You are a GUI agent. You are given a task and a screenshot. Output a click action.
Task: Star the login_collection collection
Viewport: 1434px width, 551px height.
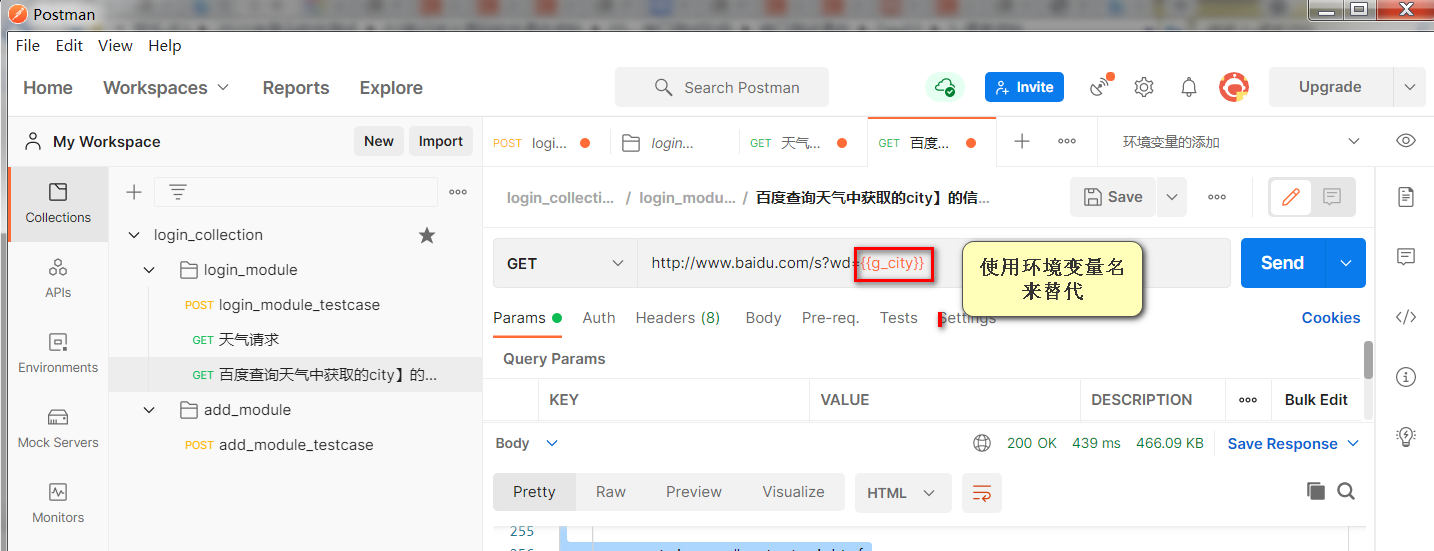[427, 235]
